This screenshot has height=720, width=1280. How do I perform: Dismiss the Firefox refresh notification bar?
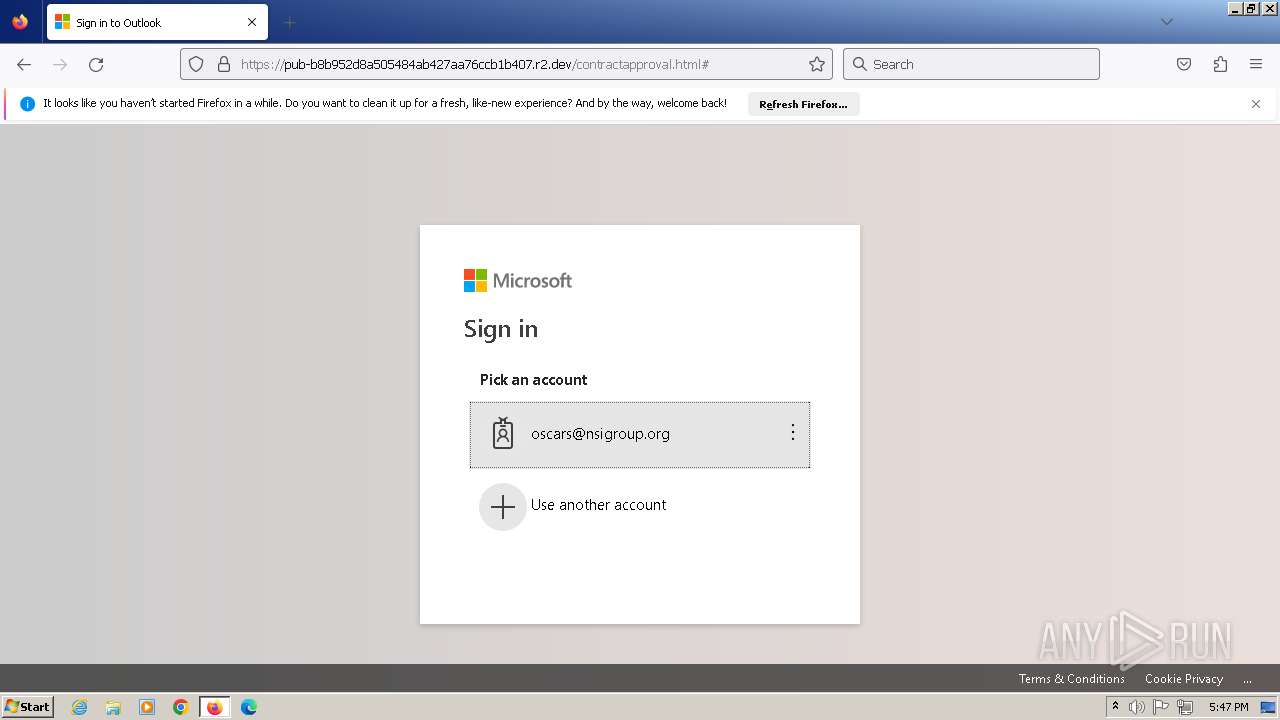pyautogui.click(x=1256, y=104)
